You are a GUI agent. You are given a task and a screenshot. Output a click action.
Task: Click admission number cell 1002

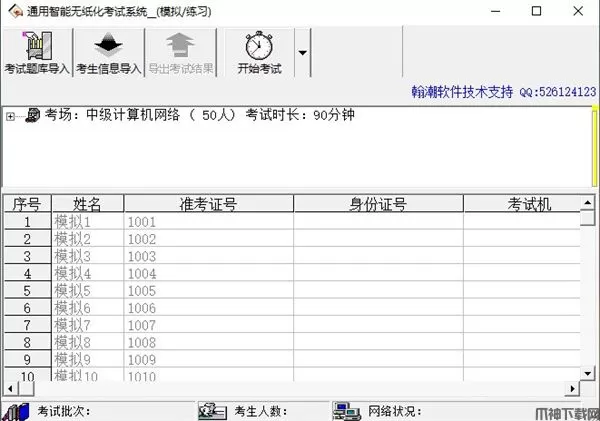209,239
